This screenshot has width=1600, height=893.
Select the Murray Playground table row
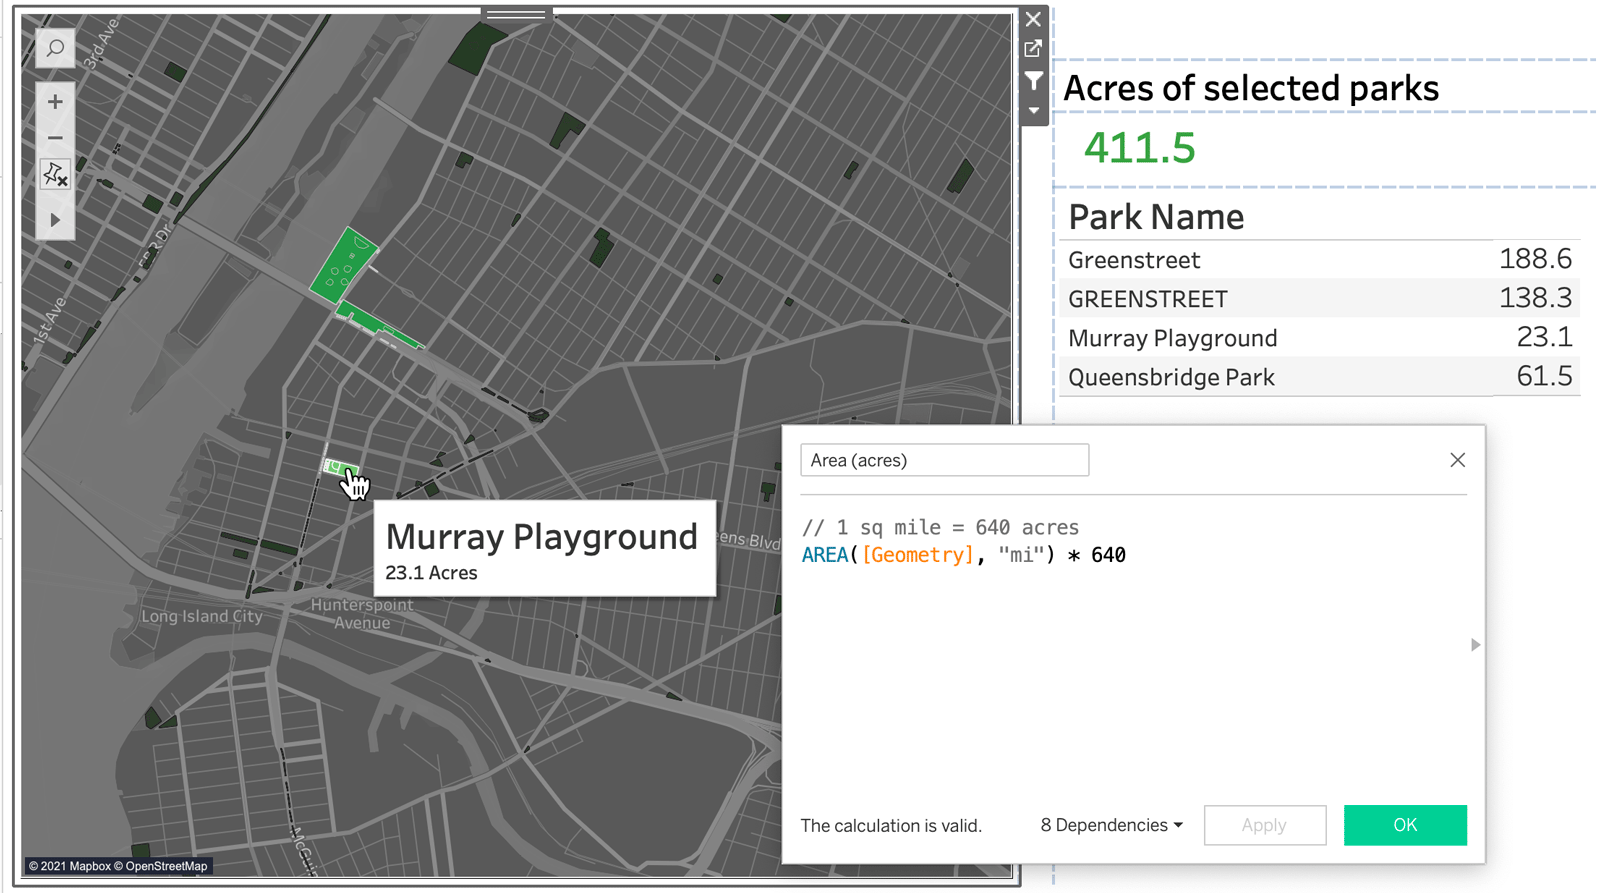(x=1172, y=338)
